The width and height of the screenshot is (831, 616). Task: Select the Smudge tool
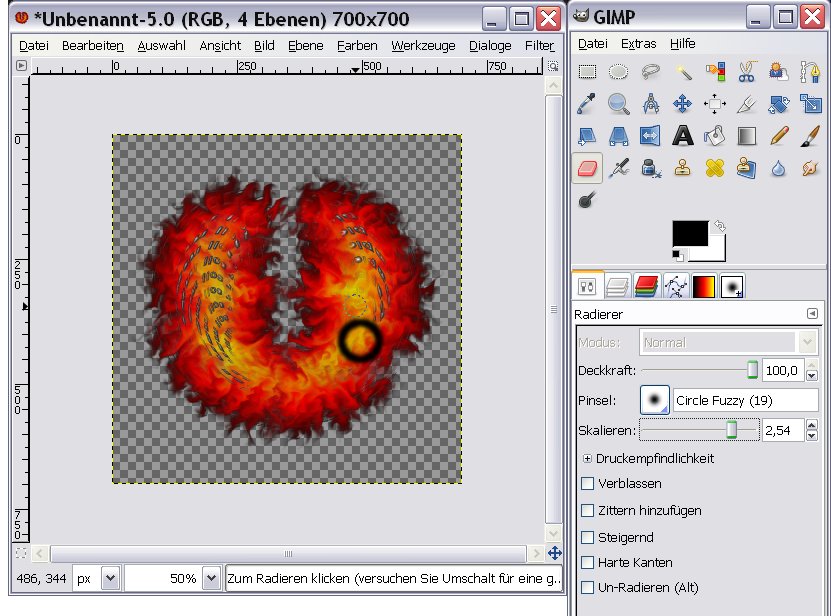(810, 169)
